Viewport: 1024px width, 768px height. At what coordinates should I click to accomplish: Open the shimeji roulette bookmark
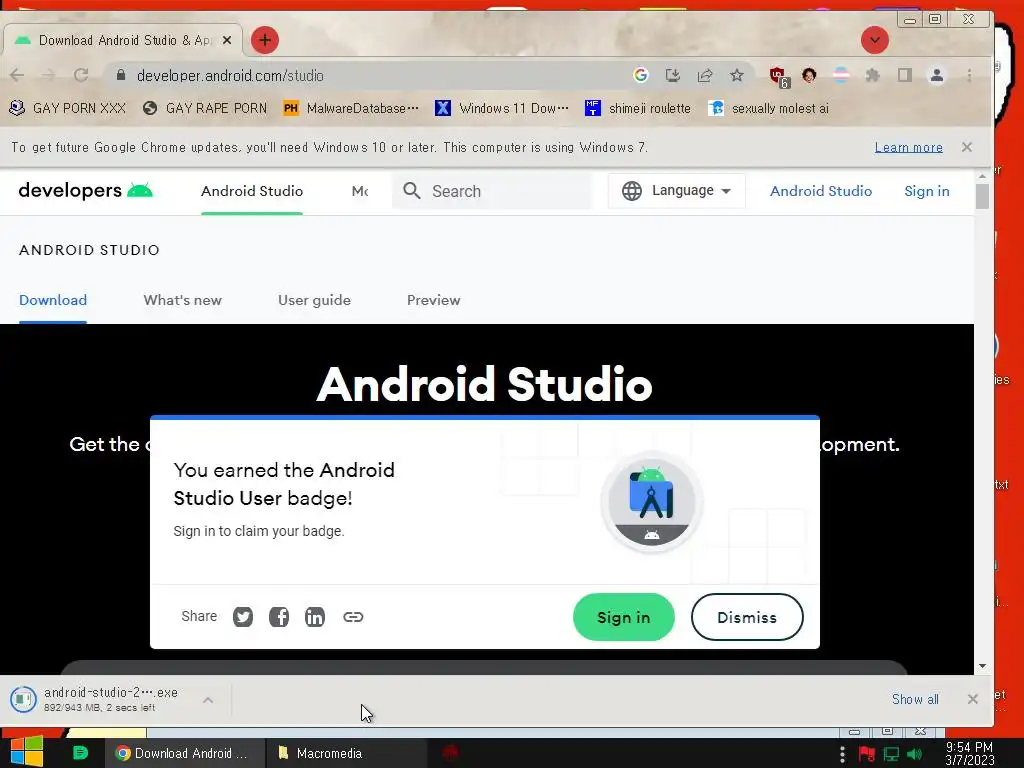pos(637,108)
